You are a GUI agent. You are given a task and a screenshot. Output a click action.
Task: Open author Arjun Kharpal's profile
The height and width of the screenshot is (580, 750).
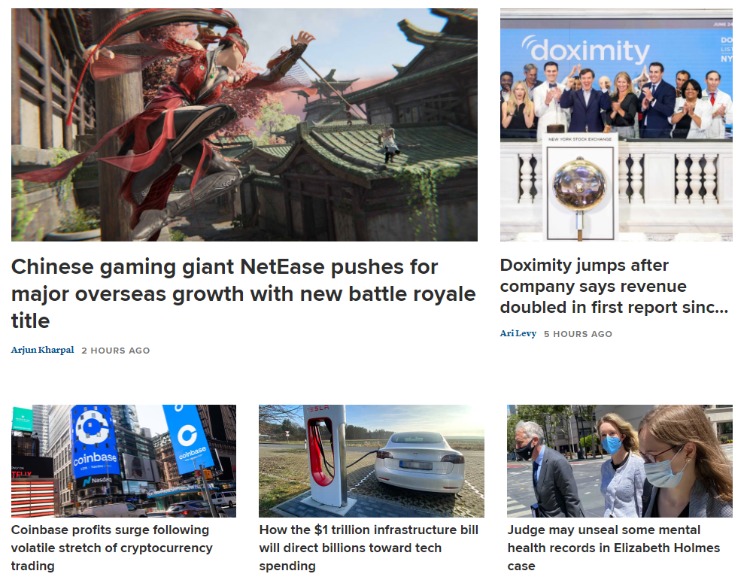click(43, 350)
